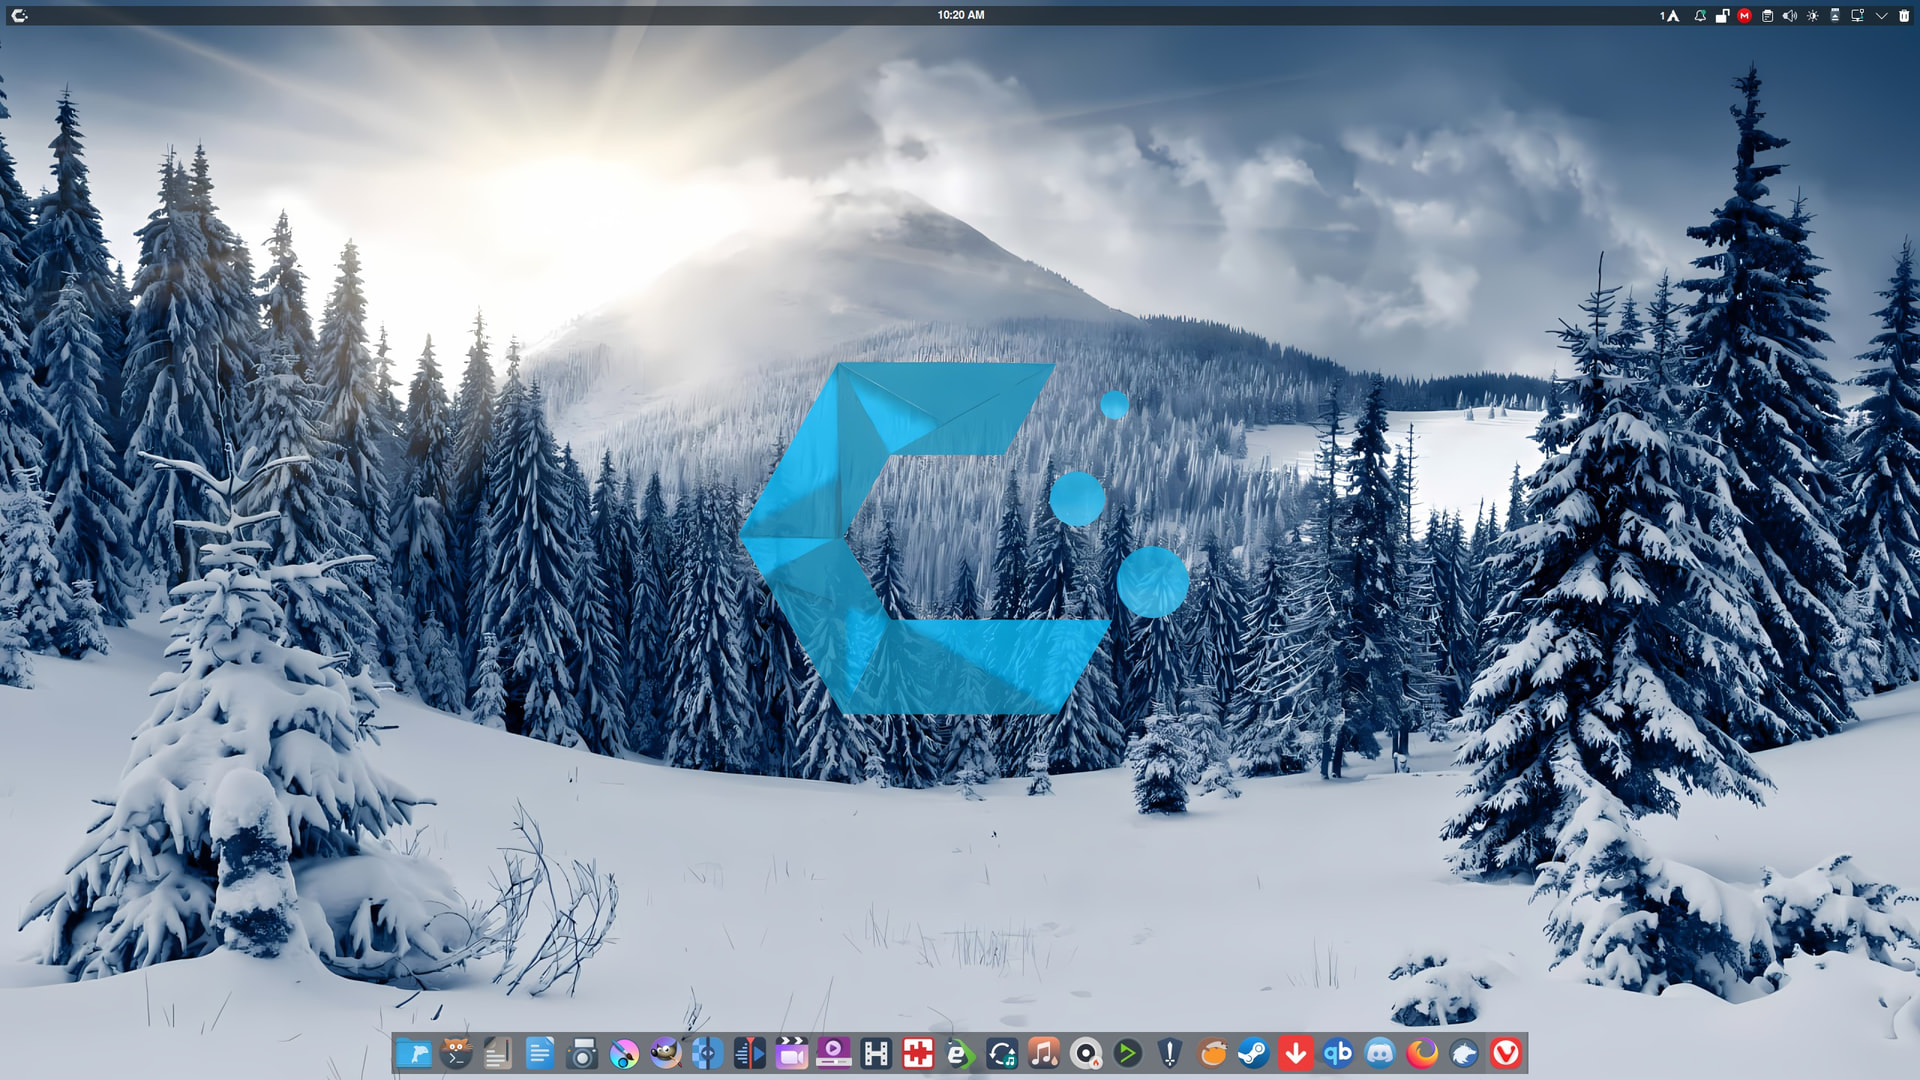Click the 10:20 AM clock

pyautogui.click(x=960, y=15)
